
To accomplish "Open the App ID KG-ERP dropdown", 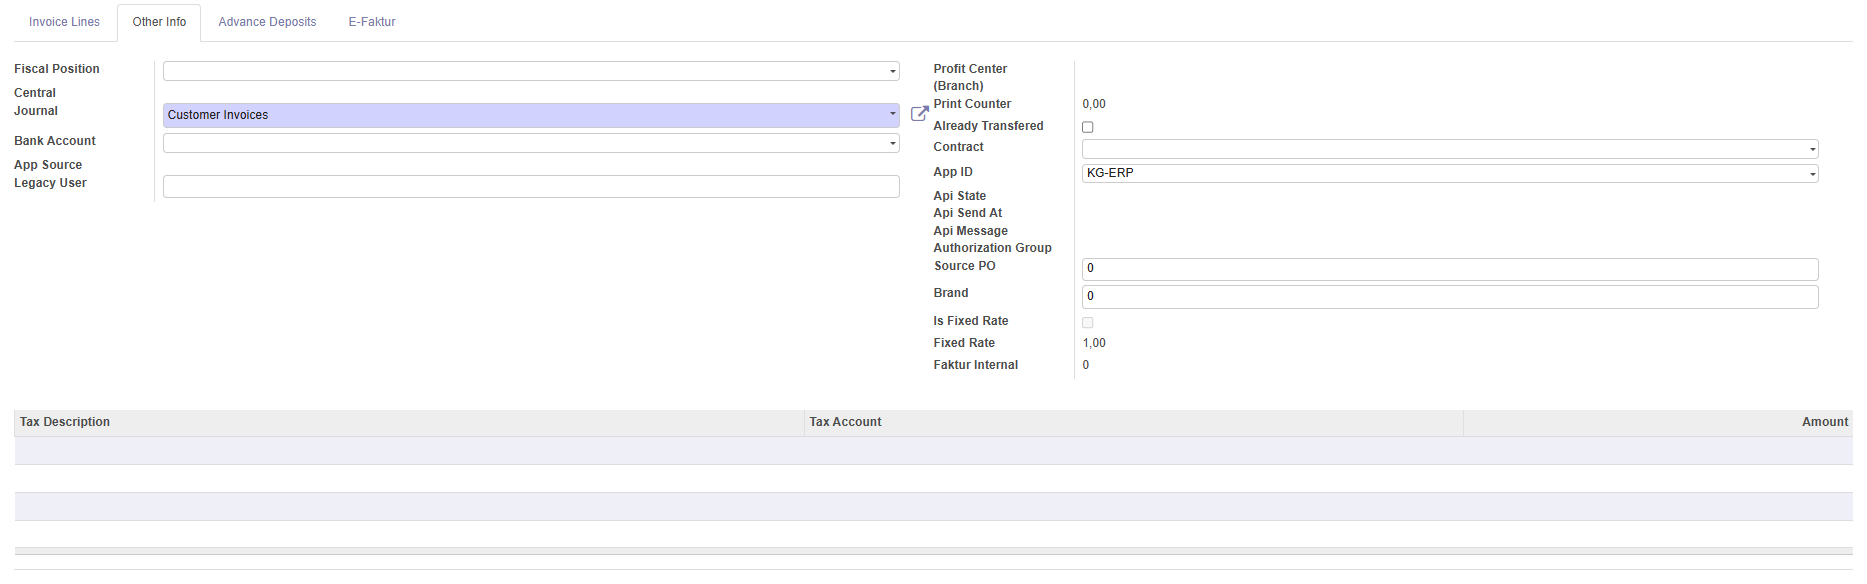I will coord(1449,173).
